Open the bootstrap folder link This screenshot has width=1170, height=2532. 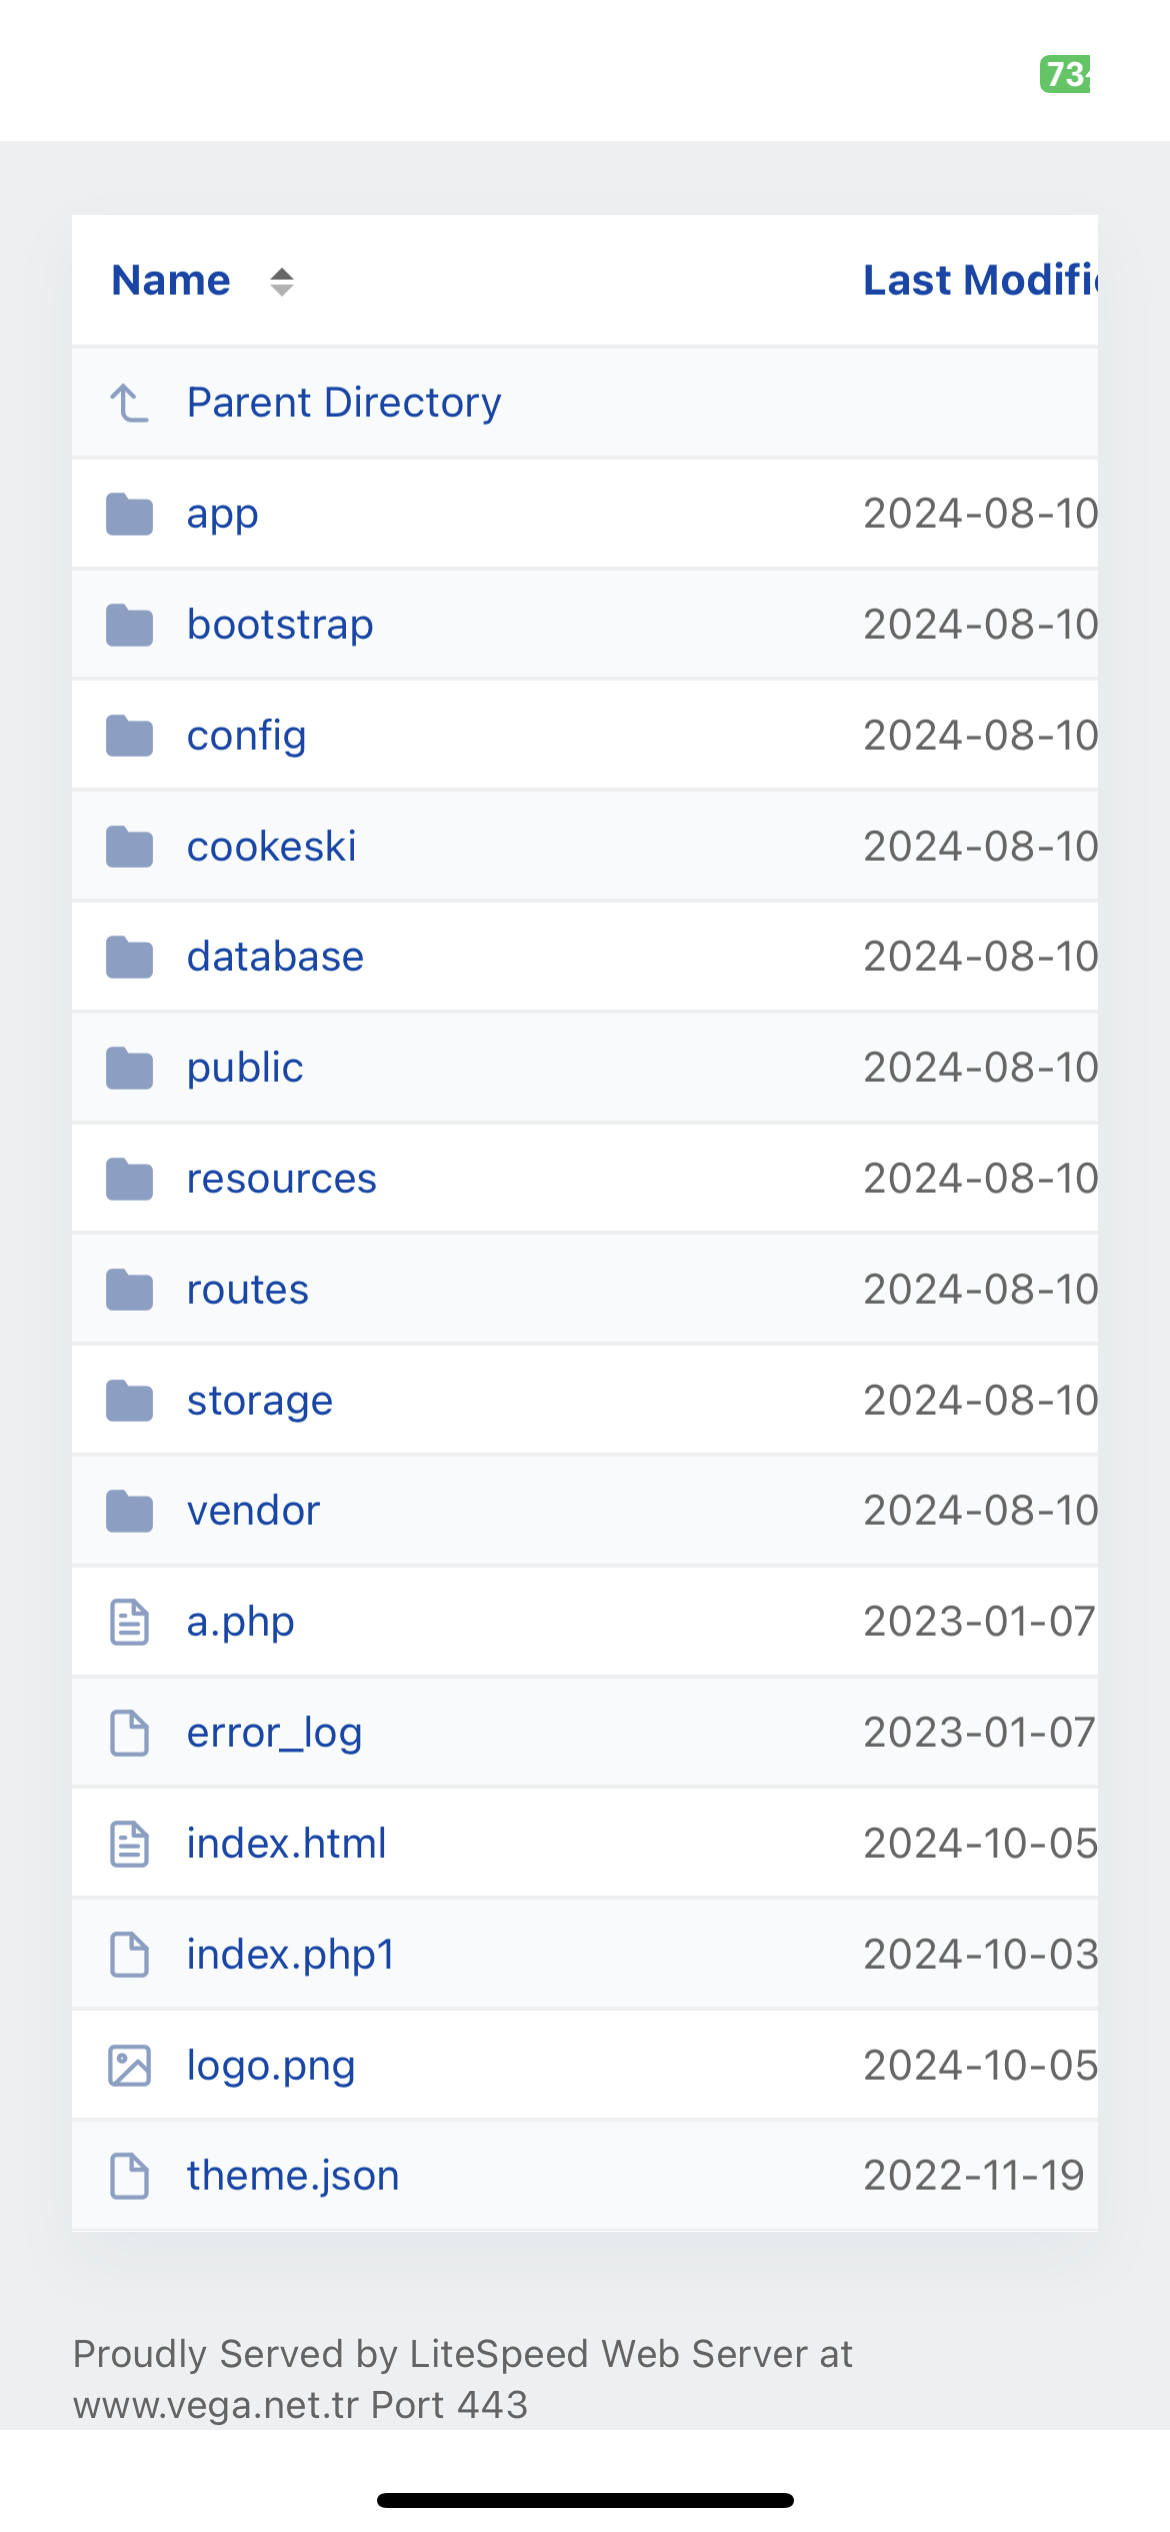(x=280, y=625)
